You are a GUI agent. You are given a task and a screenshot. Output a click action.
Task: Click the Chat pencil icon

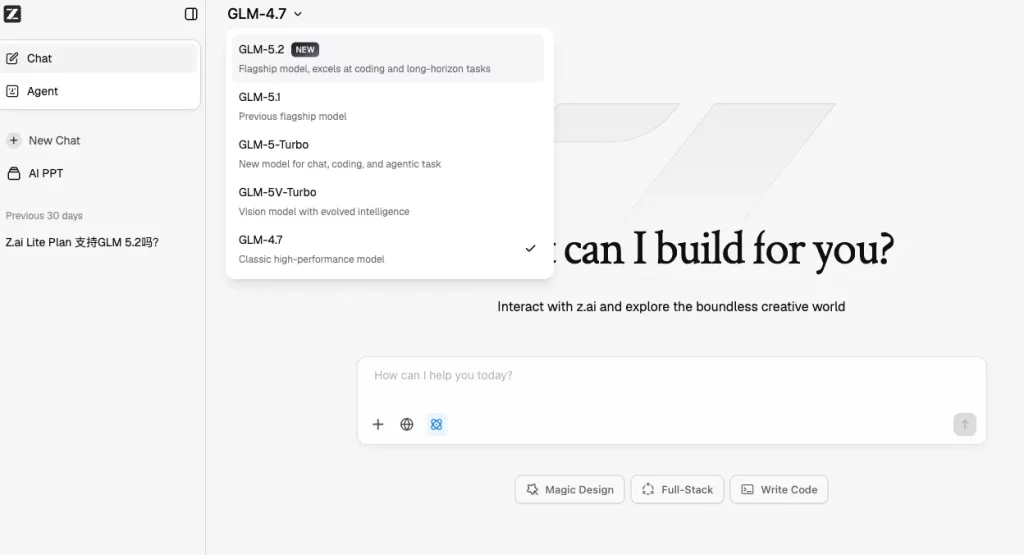[12, 58]
